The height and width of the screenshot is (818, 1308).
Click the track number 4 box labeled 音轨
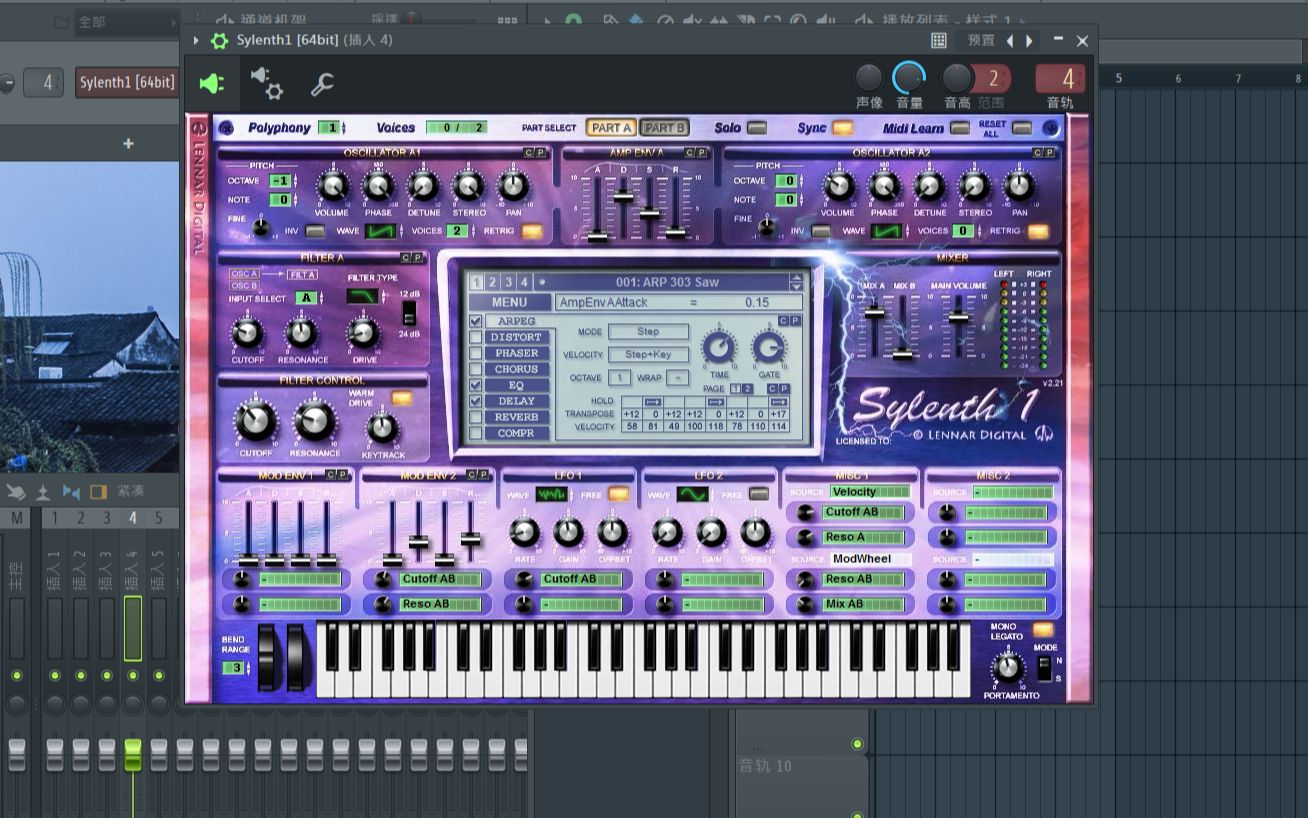click(x=1061, y=79)
